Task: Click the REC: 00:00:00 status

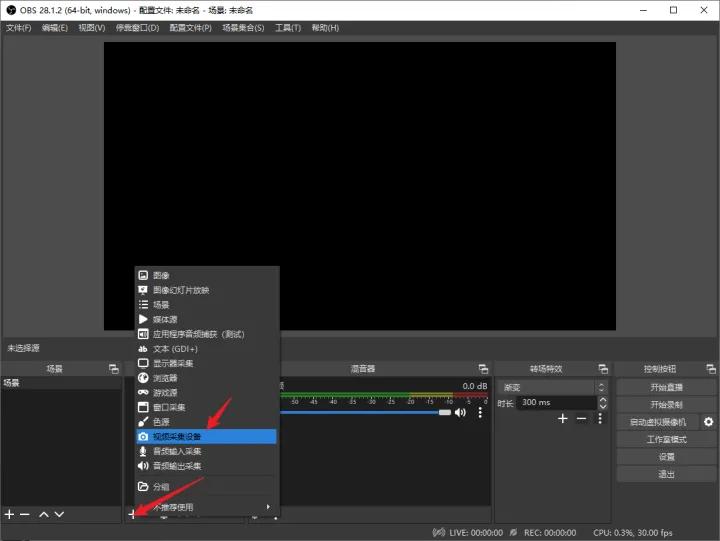Action: (550, 533)
